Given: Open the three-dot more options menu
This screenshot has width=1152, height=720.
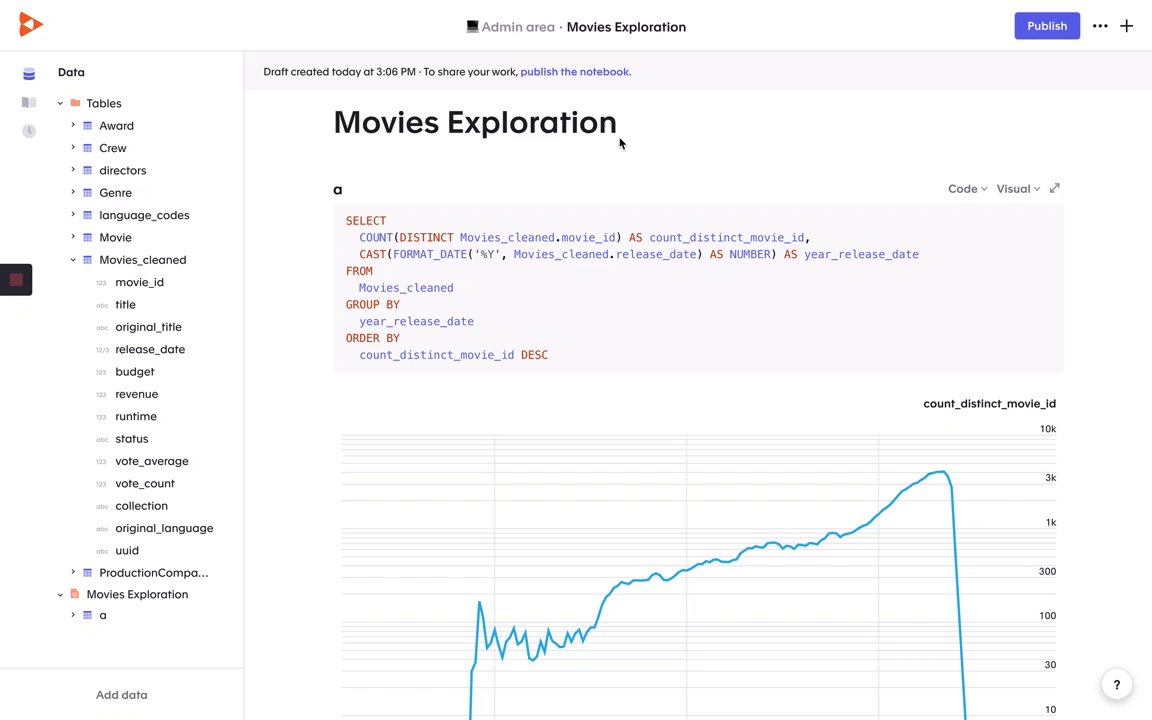Looking at the screenshot, I should click(x=1100, y=26).
